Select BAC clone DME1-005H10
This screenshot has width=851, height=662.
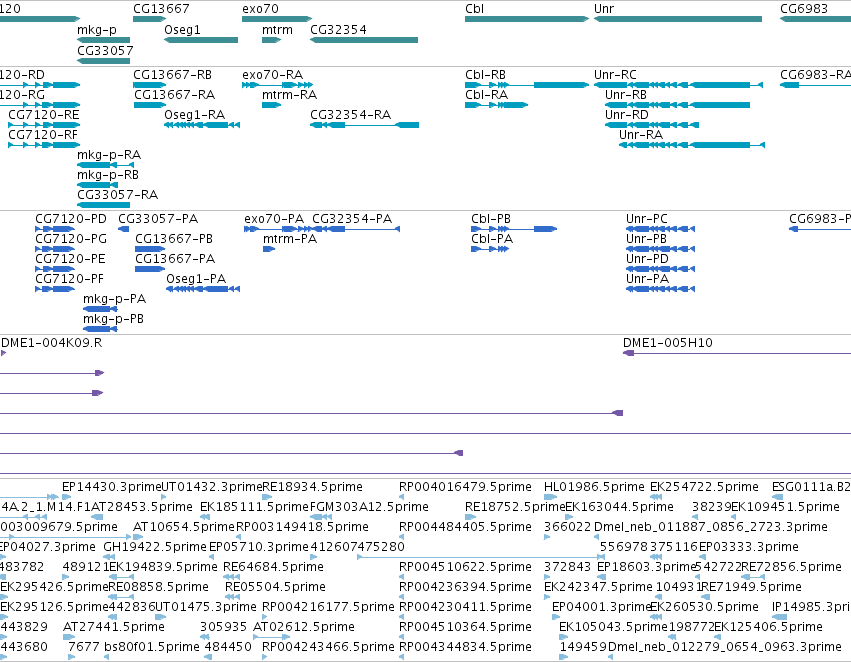[668, 343]
